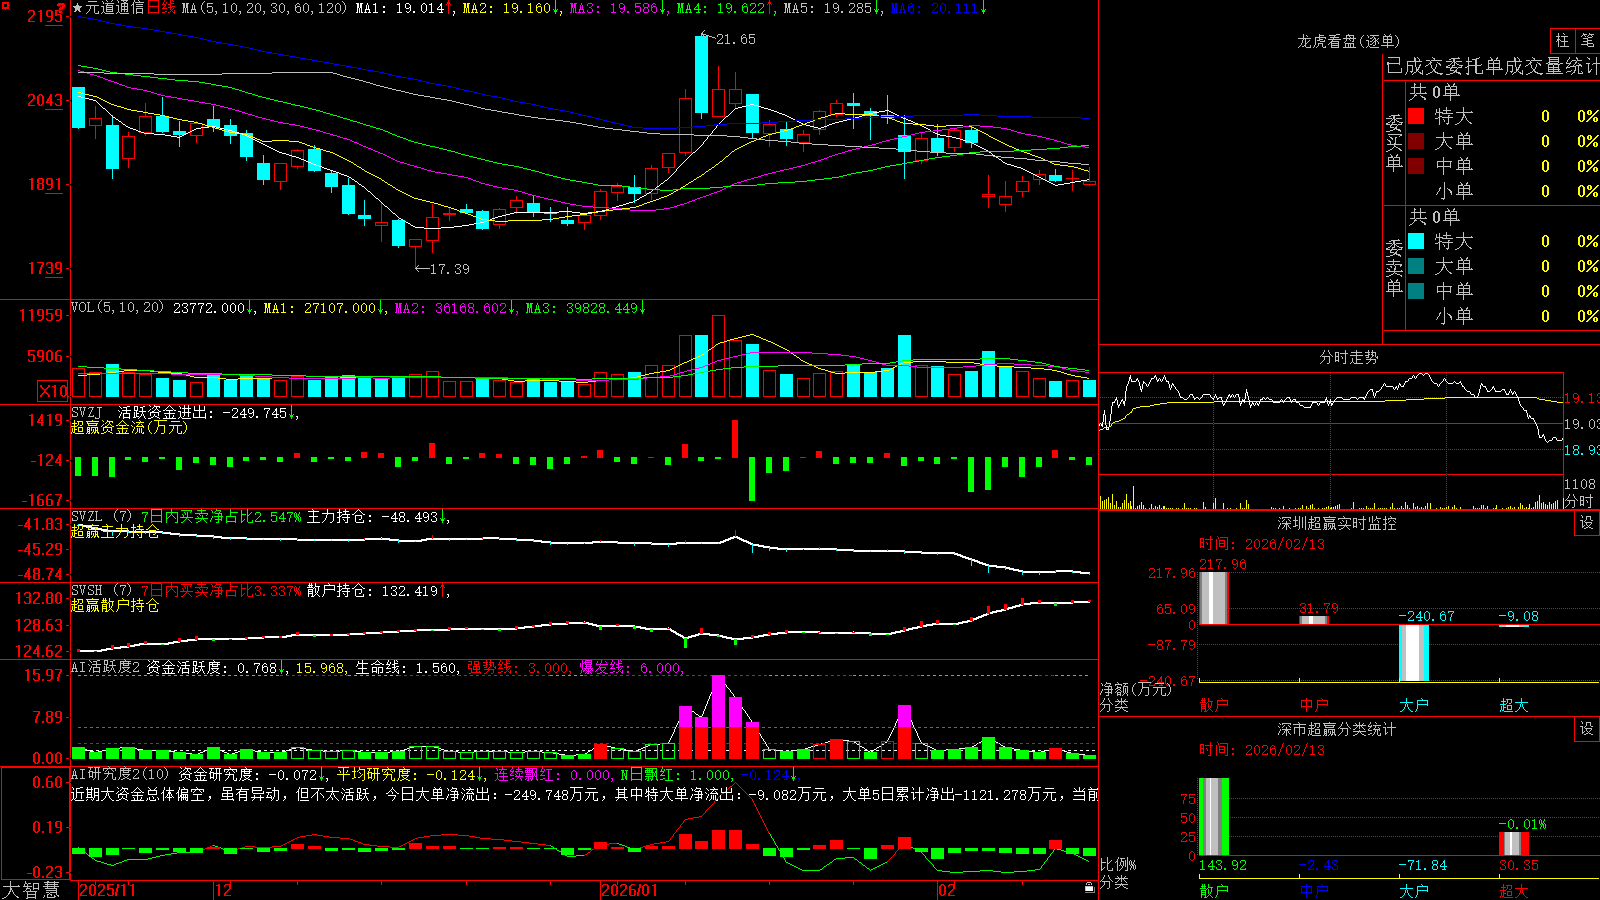Screen dimensions: 1600x900
Task: Click the teal 中单 sell-order swatch
Action: tap(1416, 291)
